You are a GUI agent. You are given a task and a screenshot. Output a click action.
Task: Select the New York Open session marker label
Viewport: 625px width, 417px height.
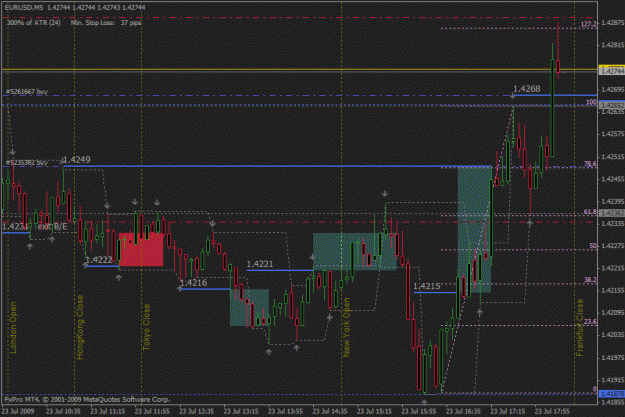click(346, 327)
